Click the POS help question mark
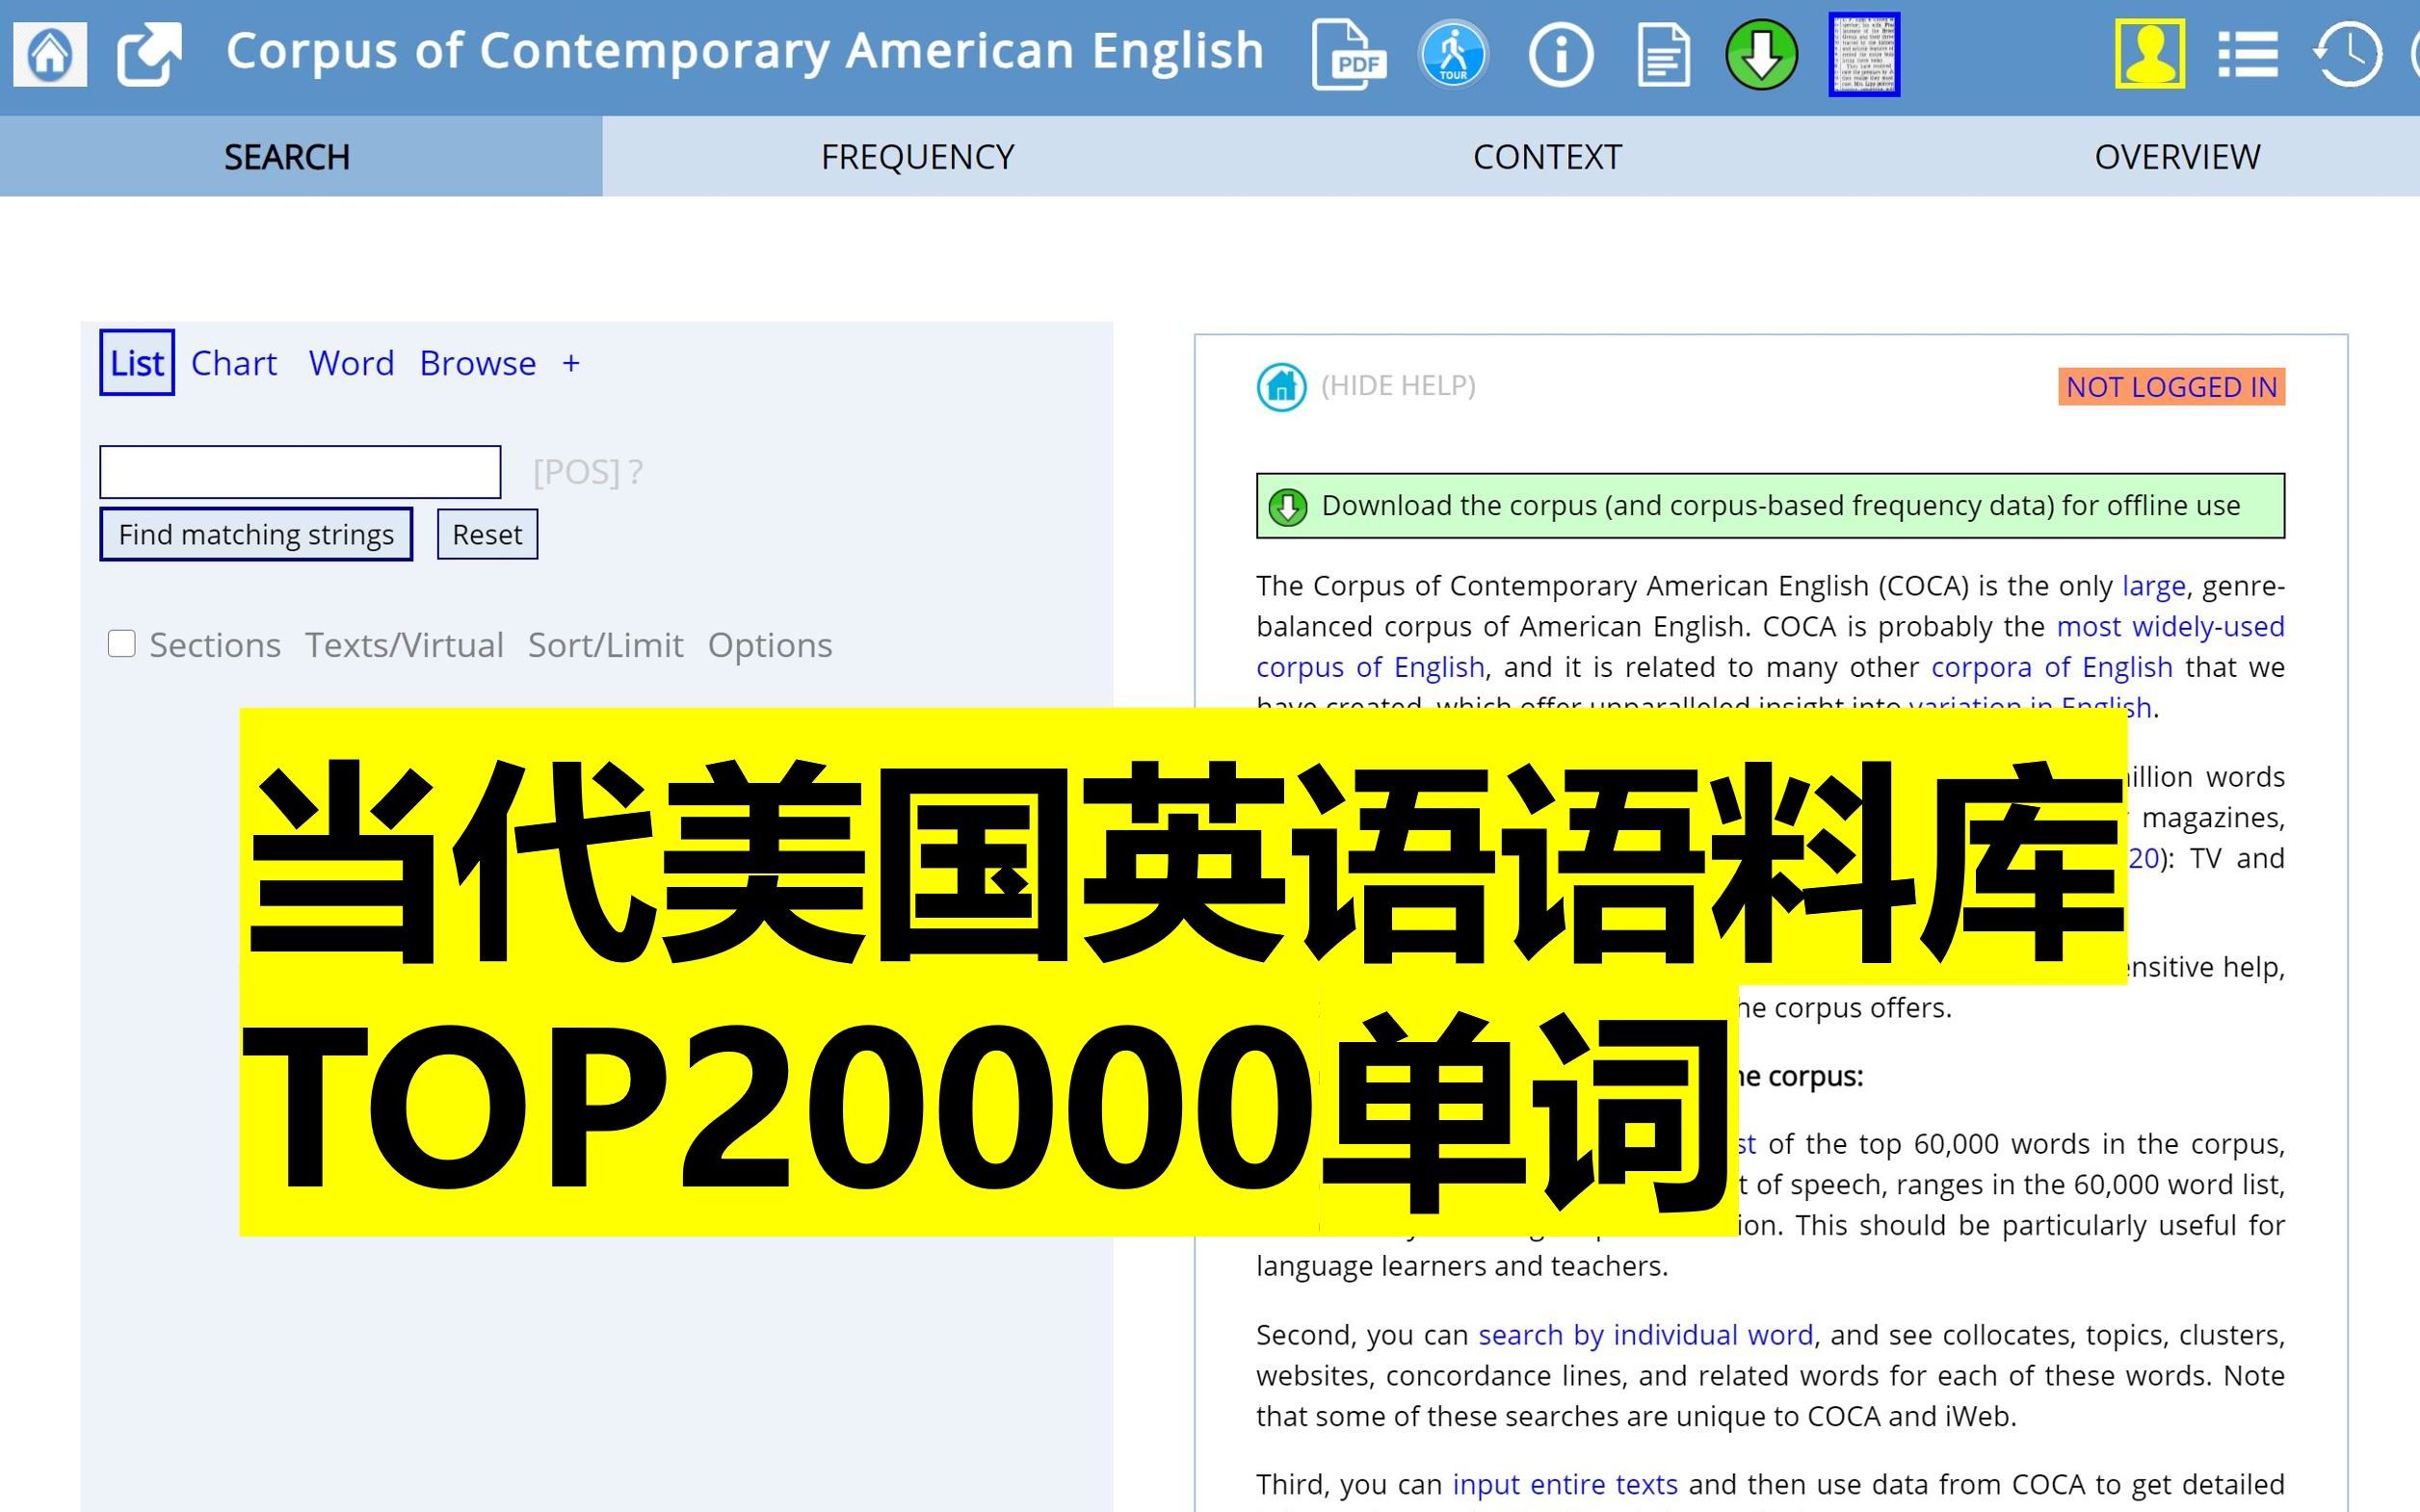 [636, 471]
